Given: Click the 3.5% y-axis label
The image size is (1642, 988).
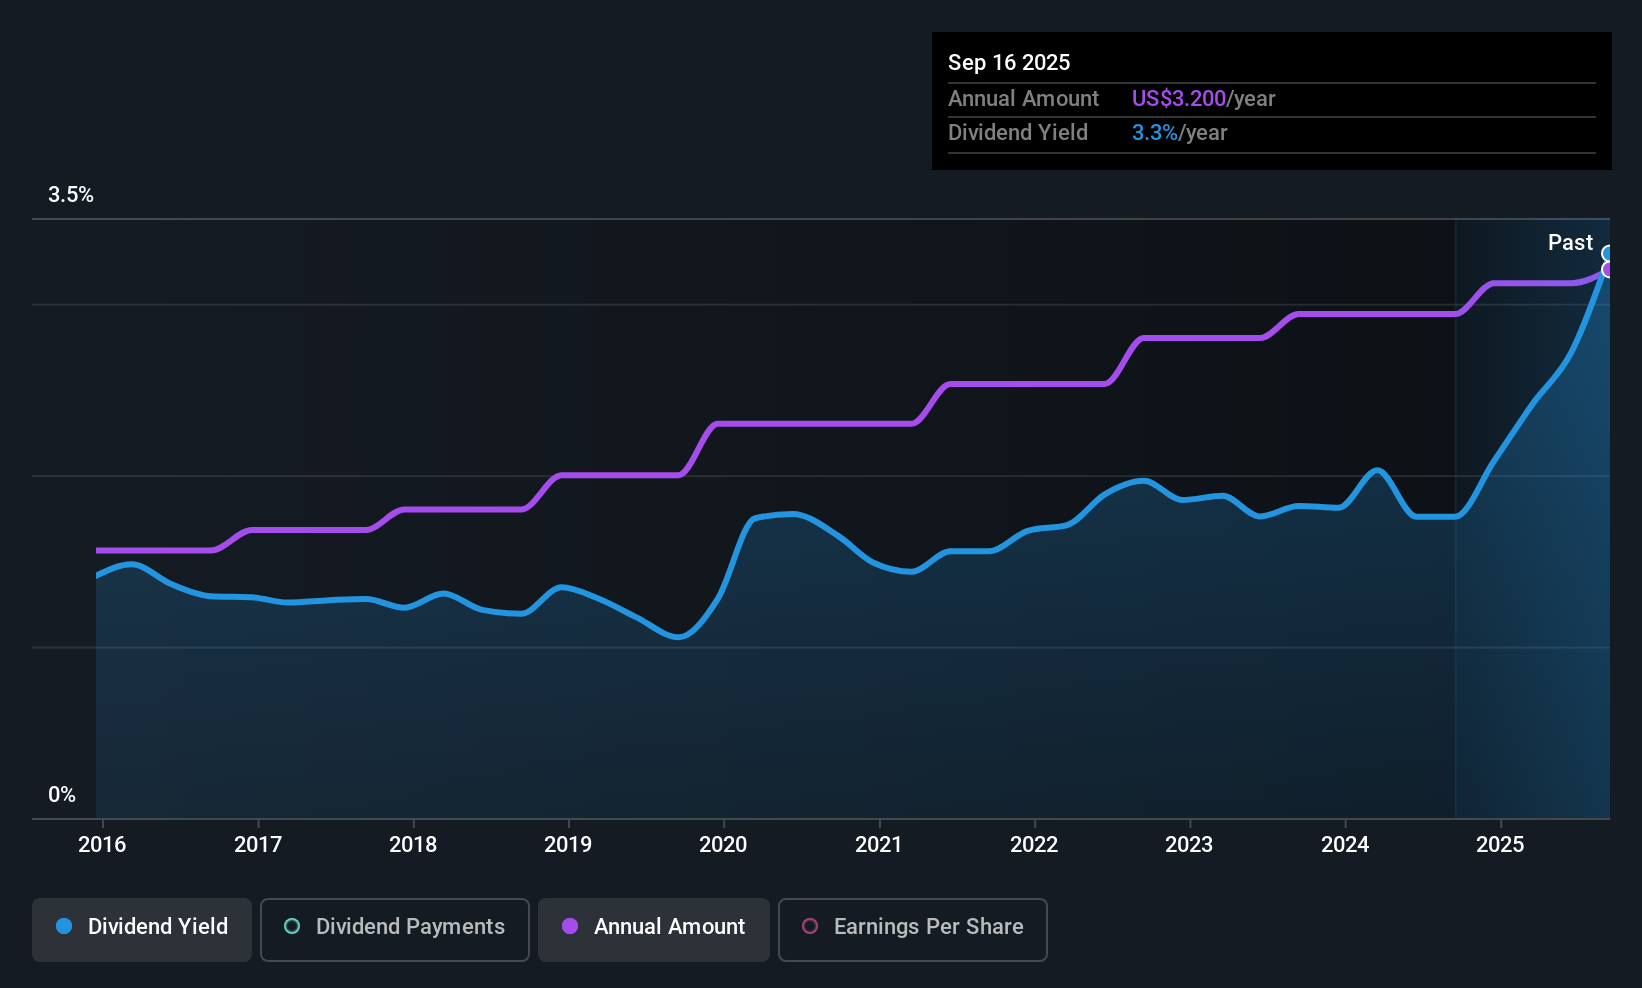Looking at the screenshot, I should pyautogui.click(x=71, y=195).
